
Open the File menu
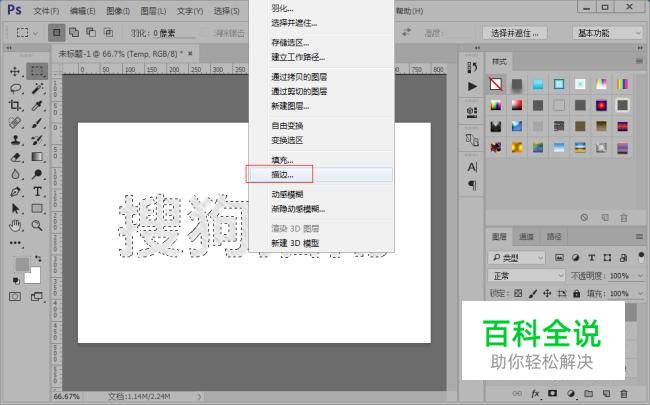pos(46,11)
